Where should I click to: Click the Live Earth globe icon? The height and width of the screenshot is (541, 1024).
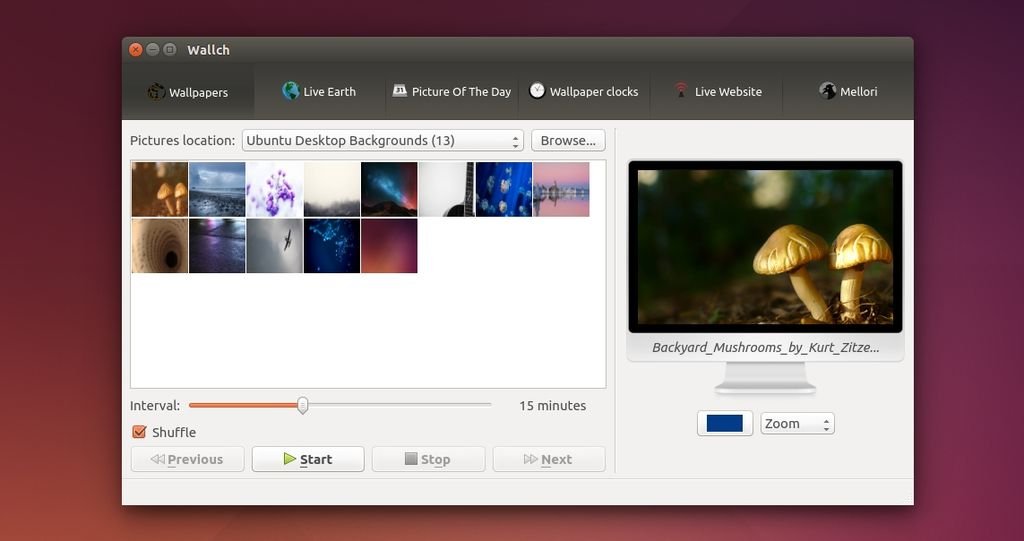tap(291, 91)
